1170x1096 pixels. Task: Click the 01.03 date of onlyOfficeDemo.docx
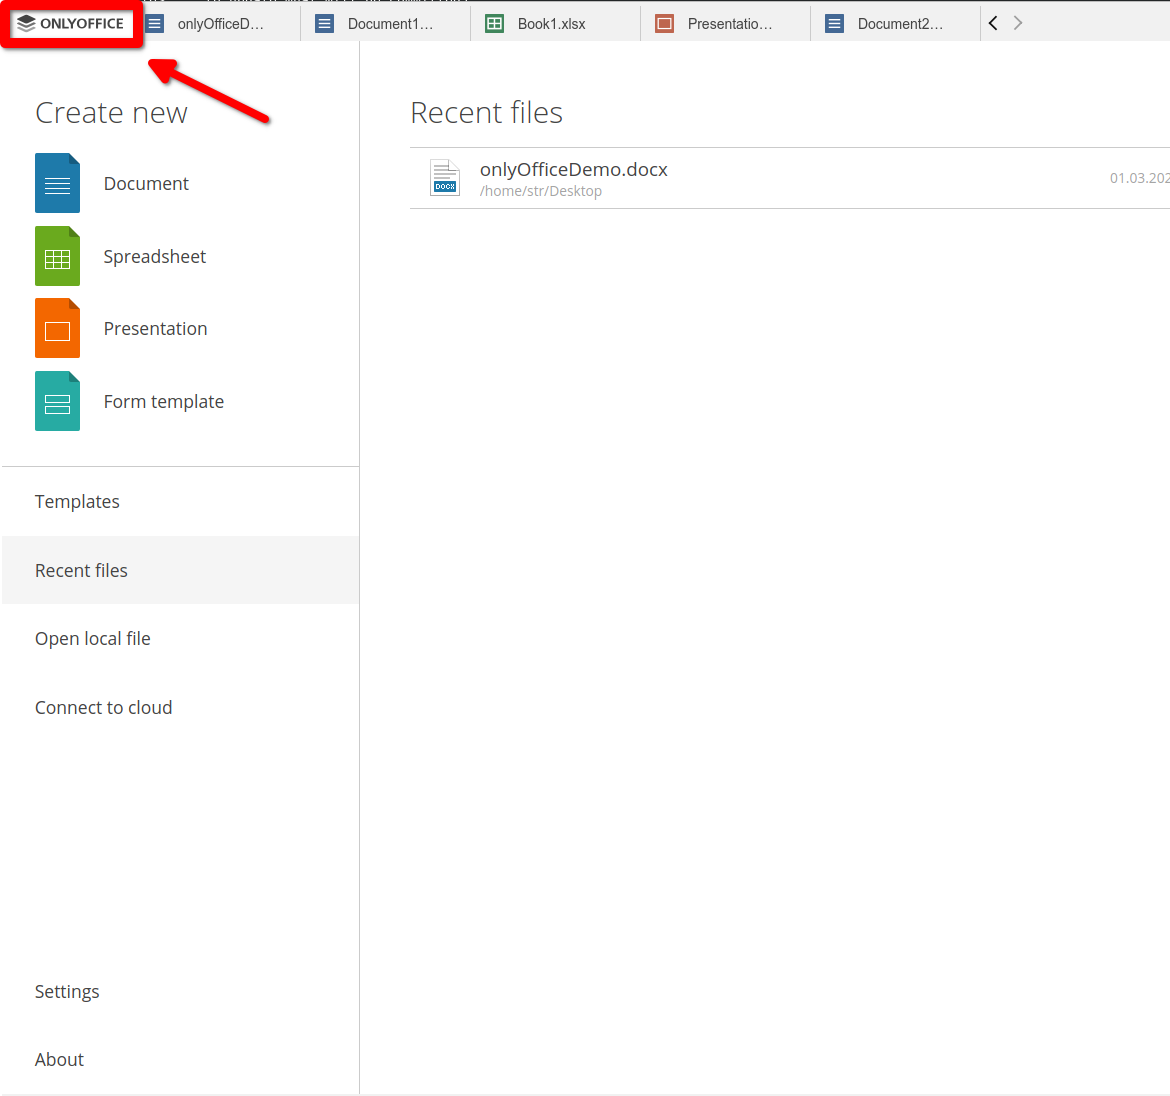[1139, 178]
